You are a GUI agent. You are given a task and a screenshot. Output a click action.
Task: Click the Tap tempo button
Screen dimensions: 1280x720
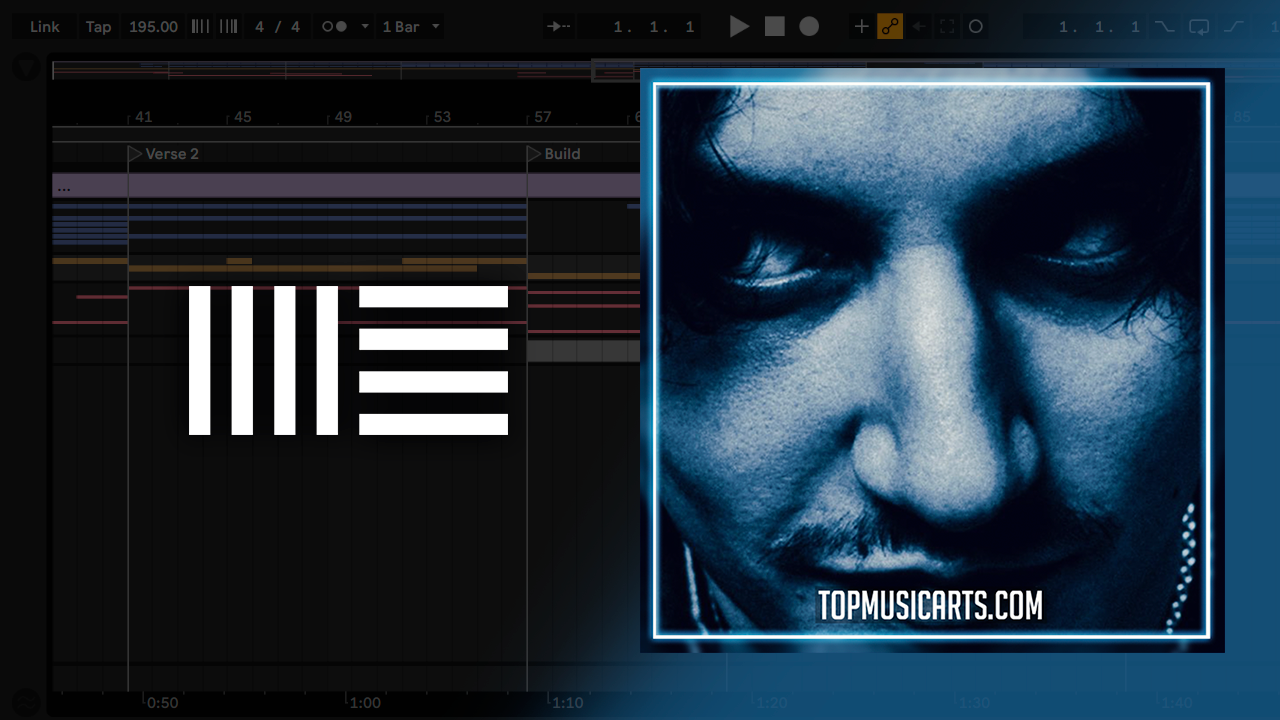click(98, 27)
